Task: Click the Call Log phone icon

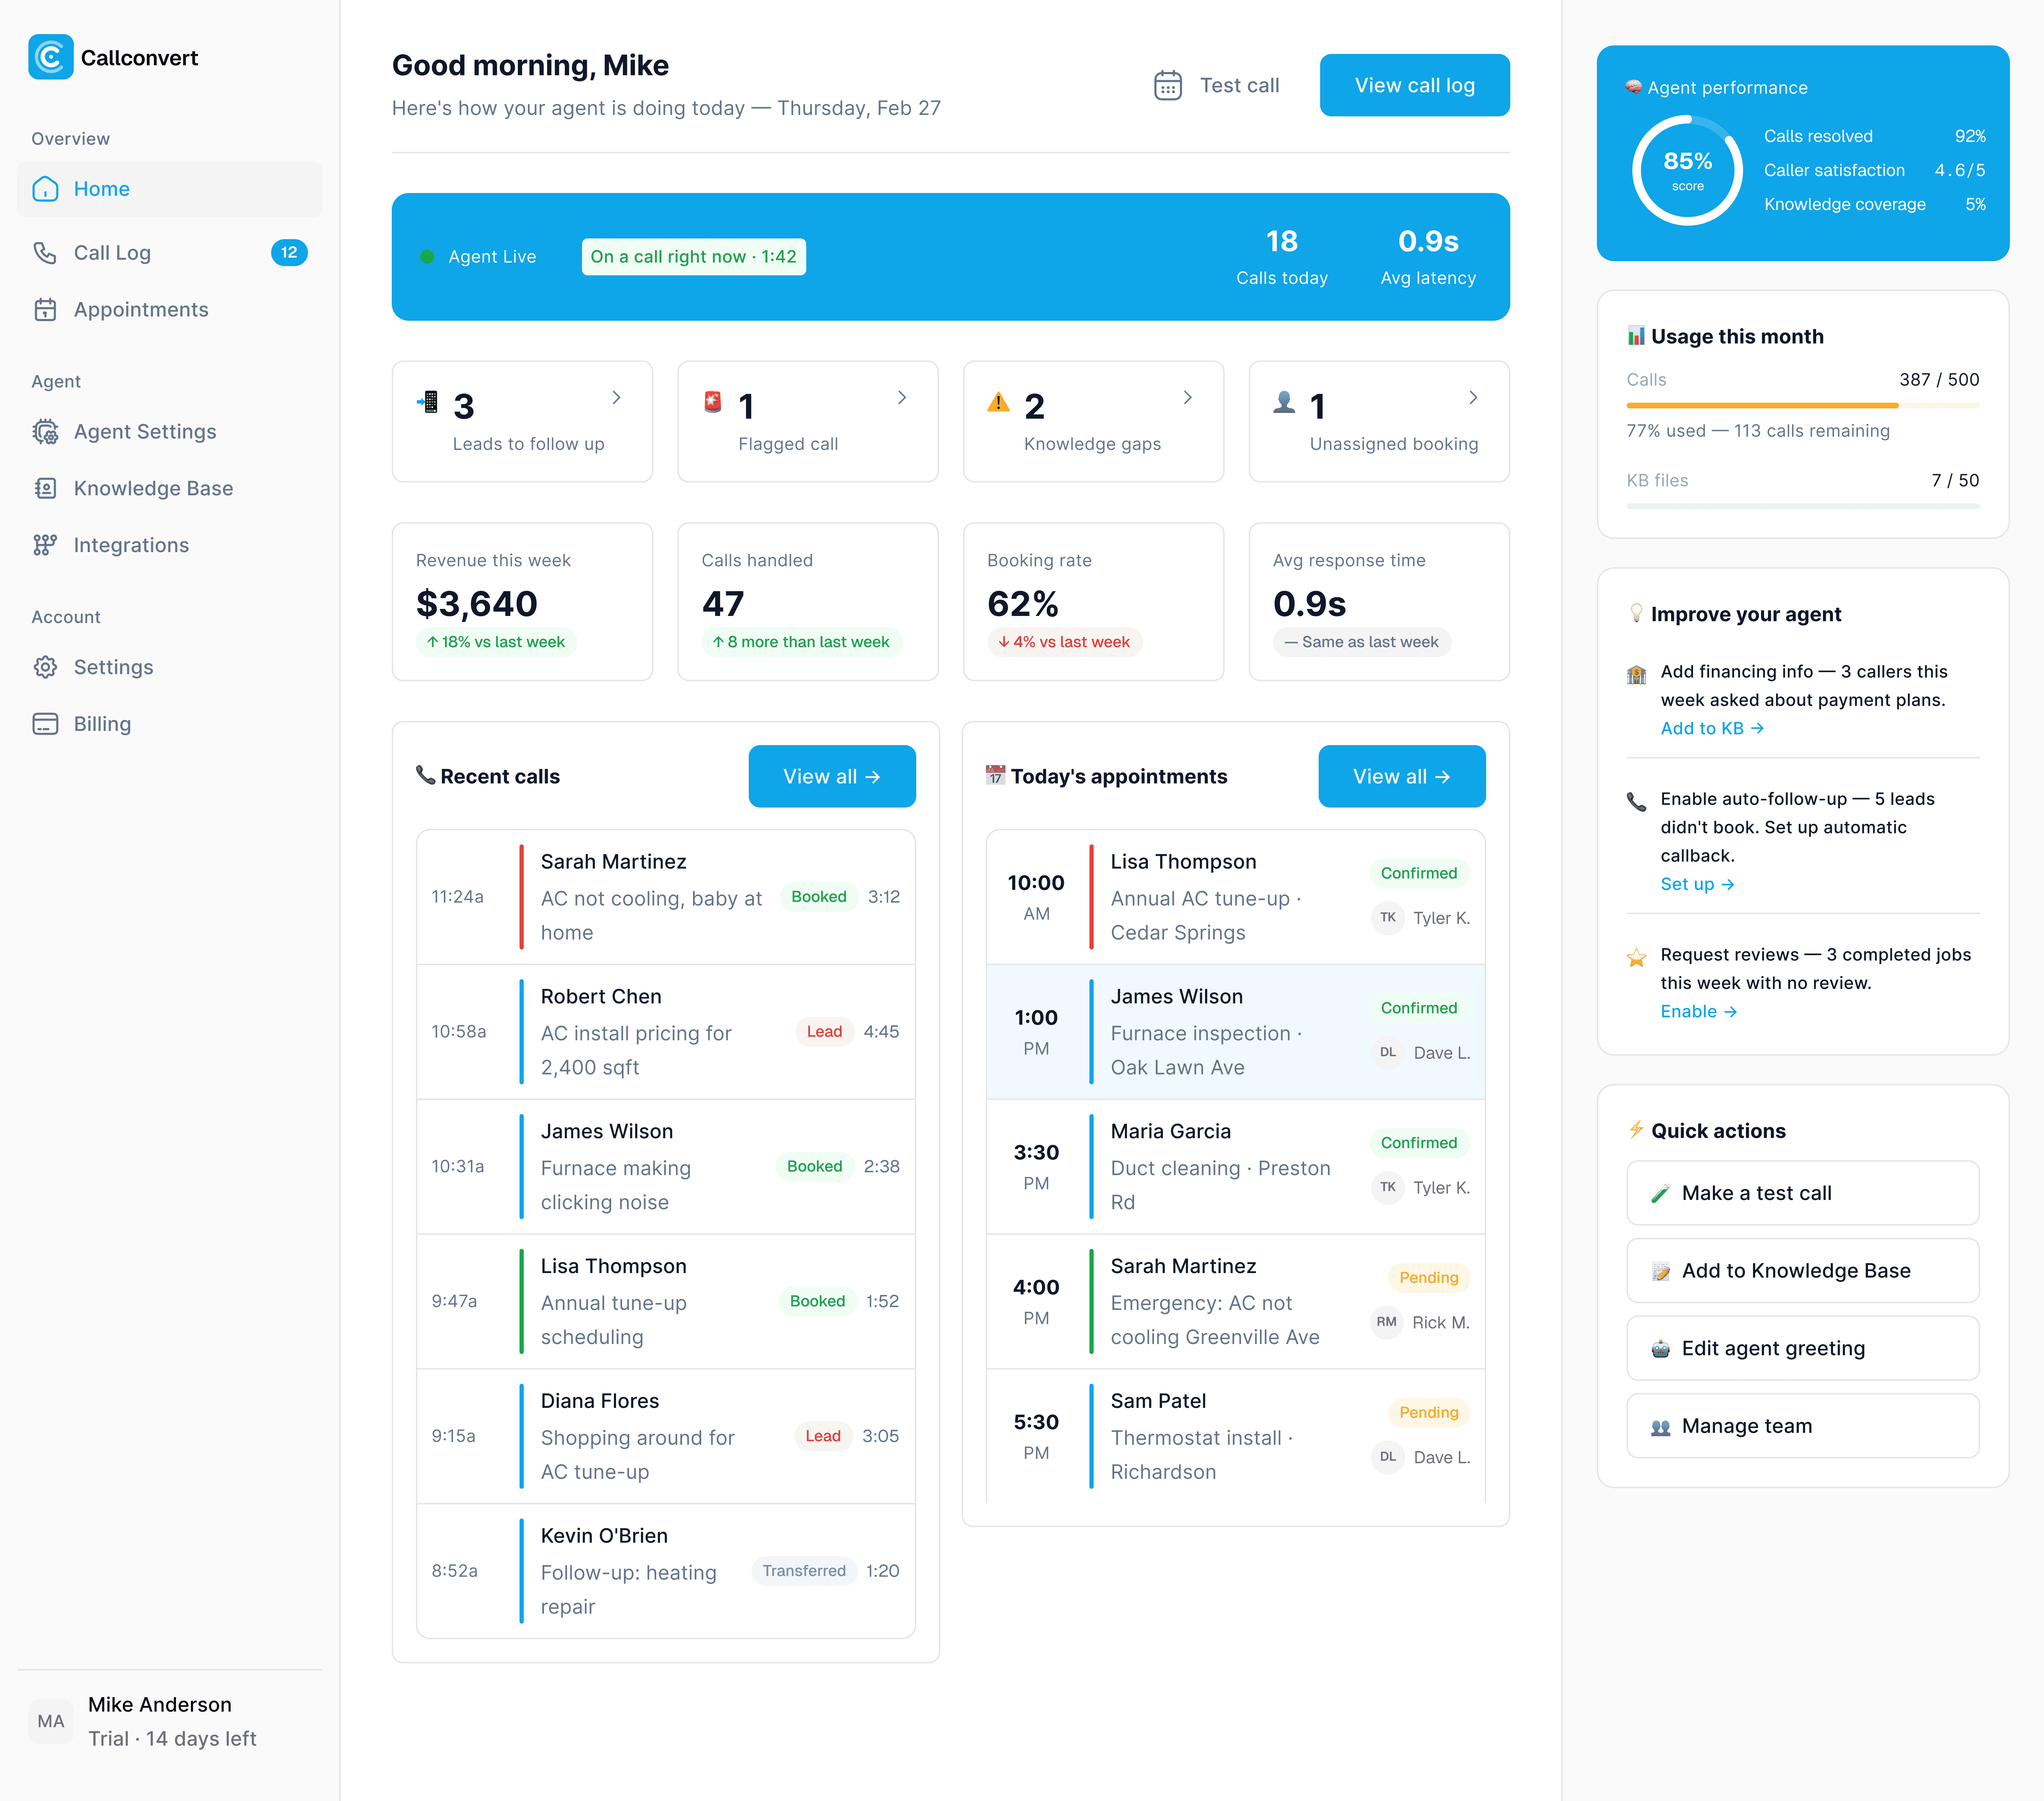Action: tap(45, 253)
